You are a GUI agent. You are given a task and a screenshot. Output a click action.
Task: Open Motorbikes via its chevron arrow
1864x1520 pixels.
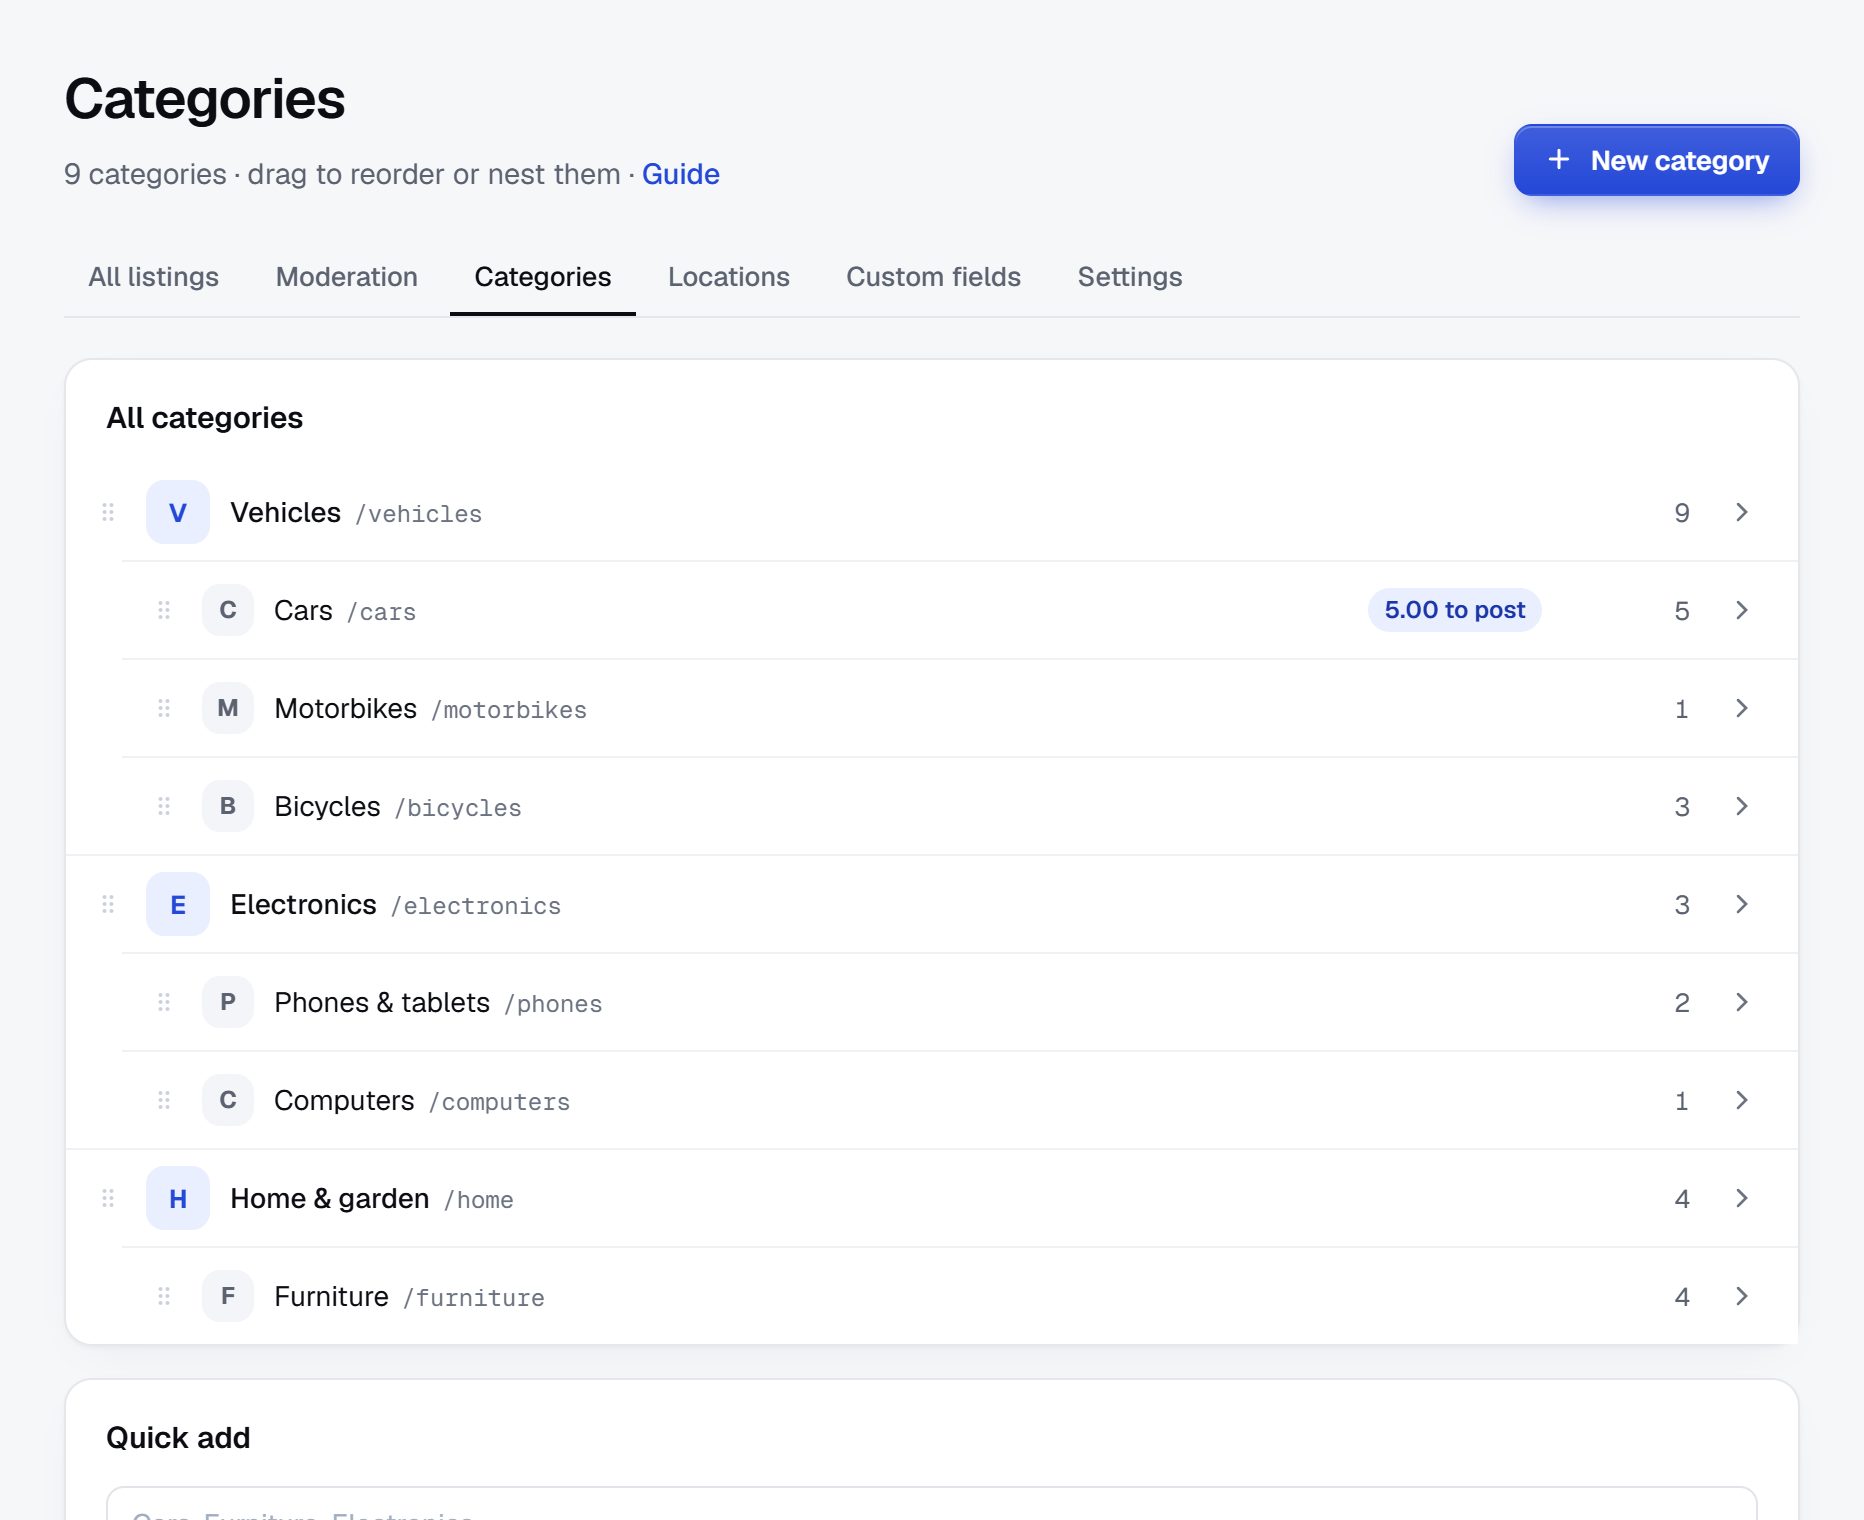click(1742, 708)
